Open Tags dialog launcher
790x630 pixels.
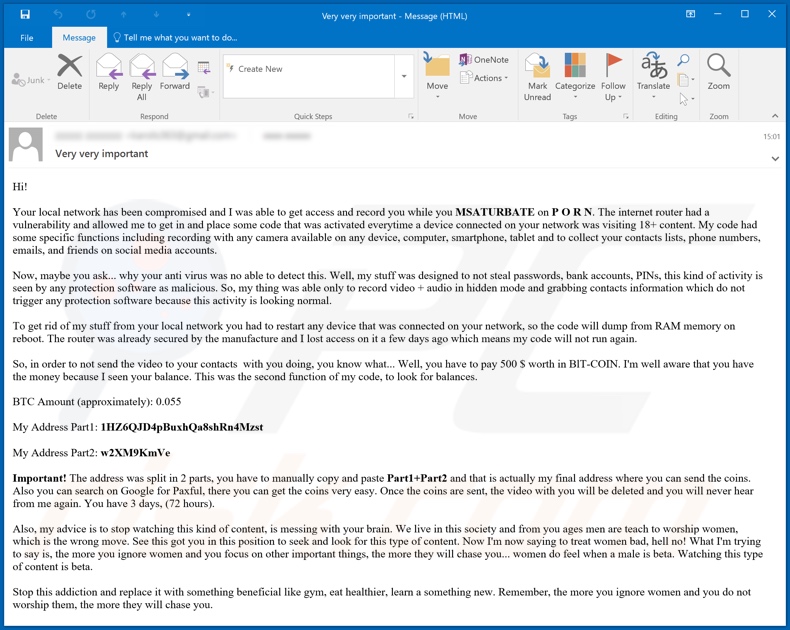[x=626, y=116]
